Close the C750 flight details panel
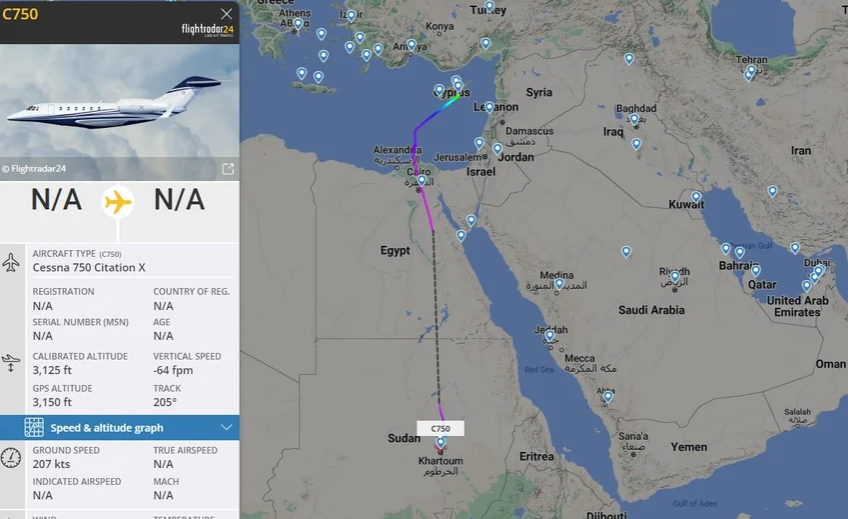The height and width of the screenshot is (519, 848). click(227, 14)
